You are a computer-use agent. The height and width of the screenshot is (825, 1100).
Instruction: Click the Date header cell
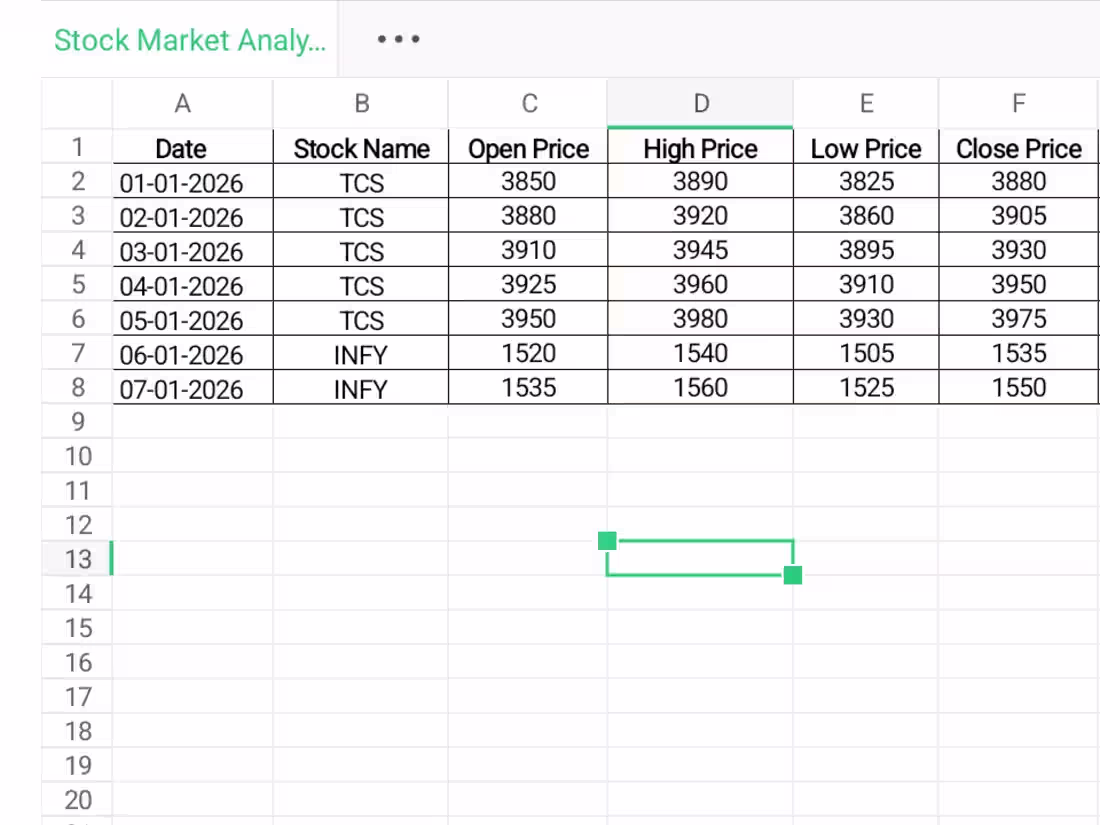[x=181, y=148]
